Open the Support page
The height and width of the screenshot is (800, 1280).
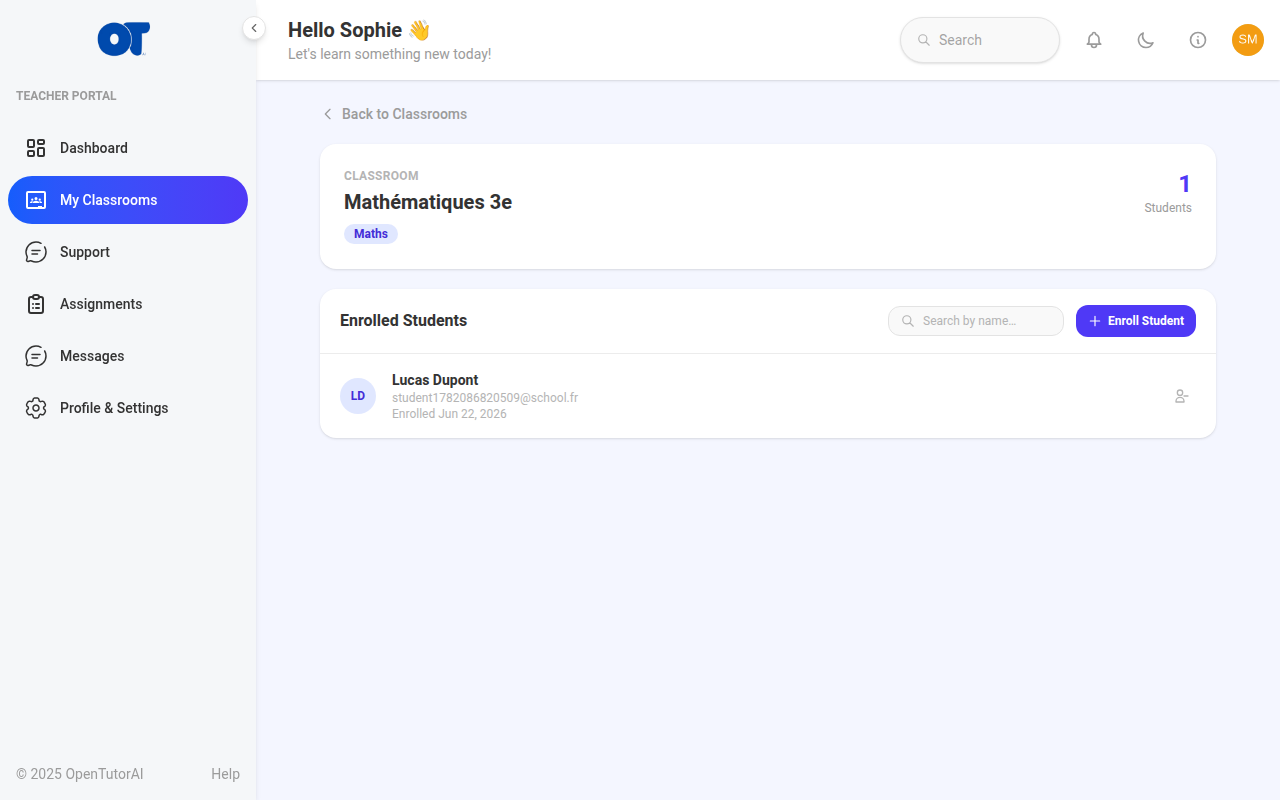[x=128, y=252]
